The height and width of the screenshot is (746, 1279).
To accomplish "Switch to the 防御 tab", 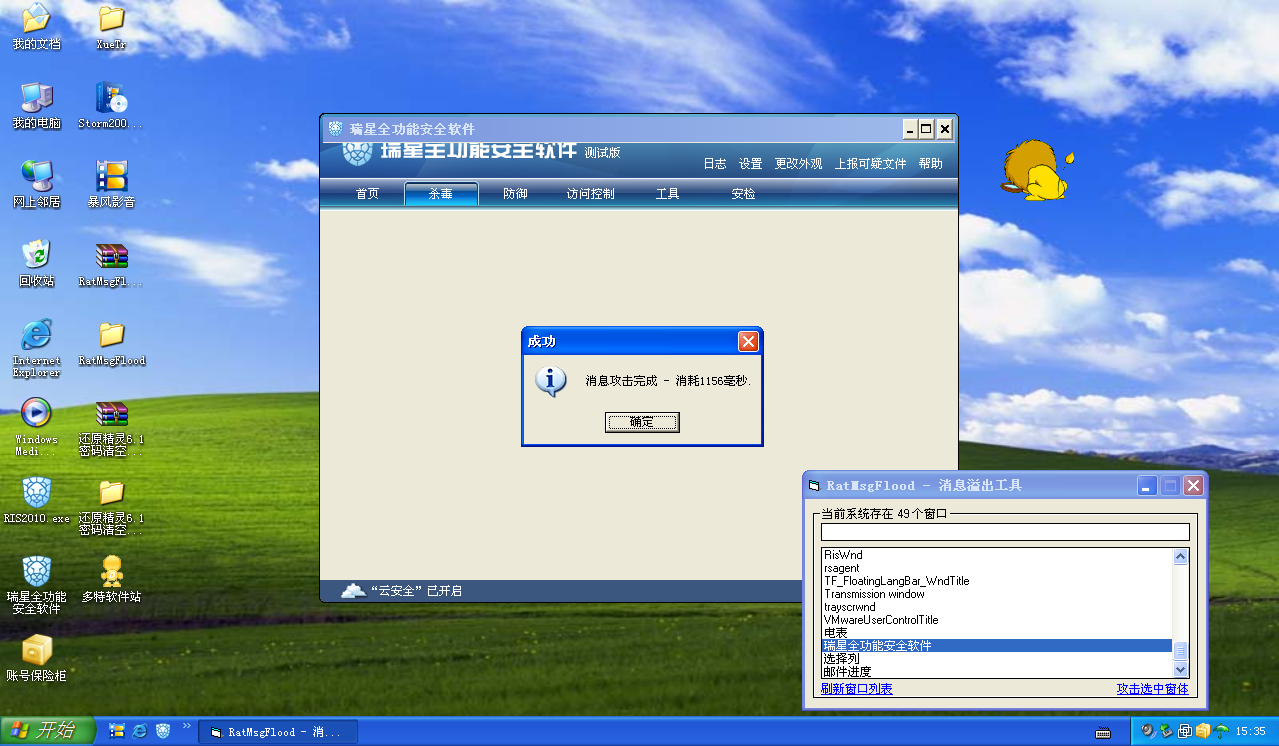I will coord(515,194).
